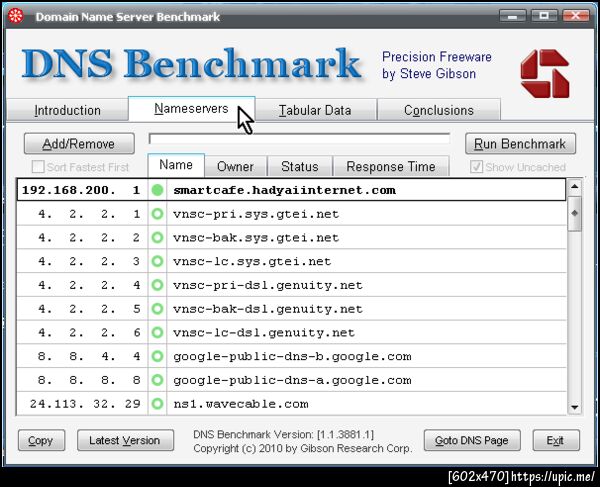The image size is (600, 487).
Task: Select the Name sub-tab
Action: [x=176, y=165]
